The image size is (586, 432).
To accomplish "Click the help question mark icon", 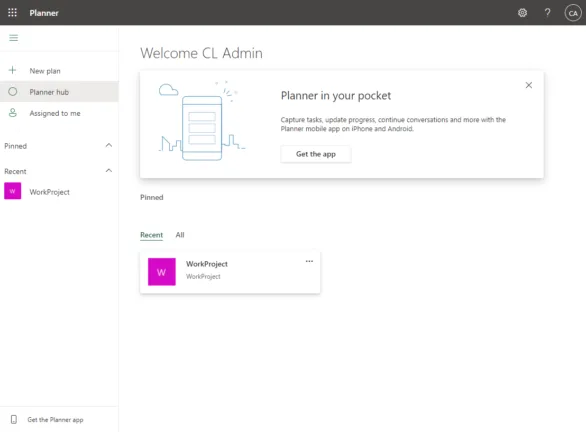I will click(547, 13).
